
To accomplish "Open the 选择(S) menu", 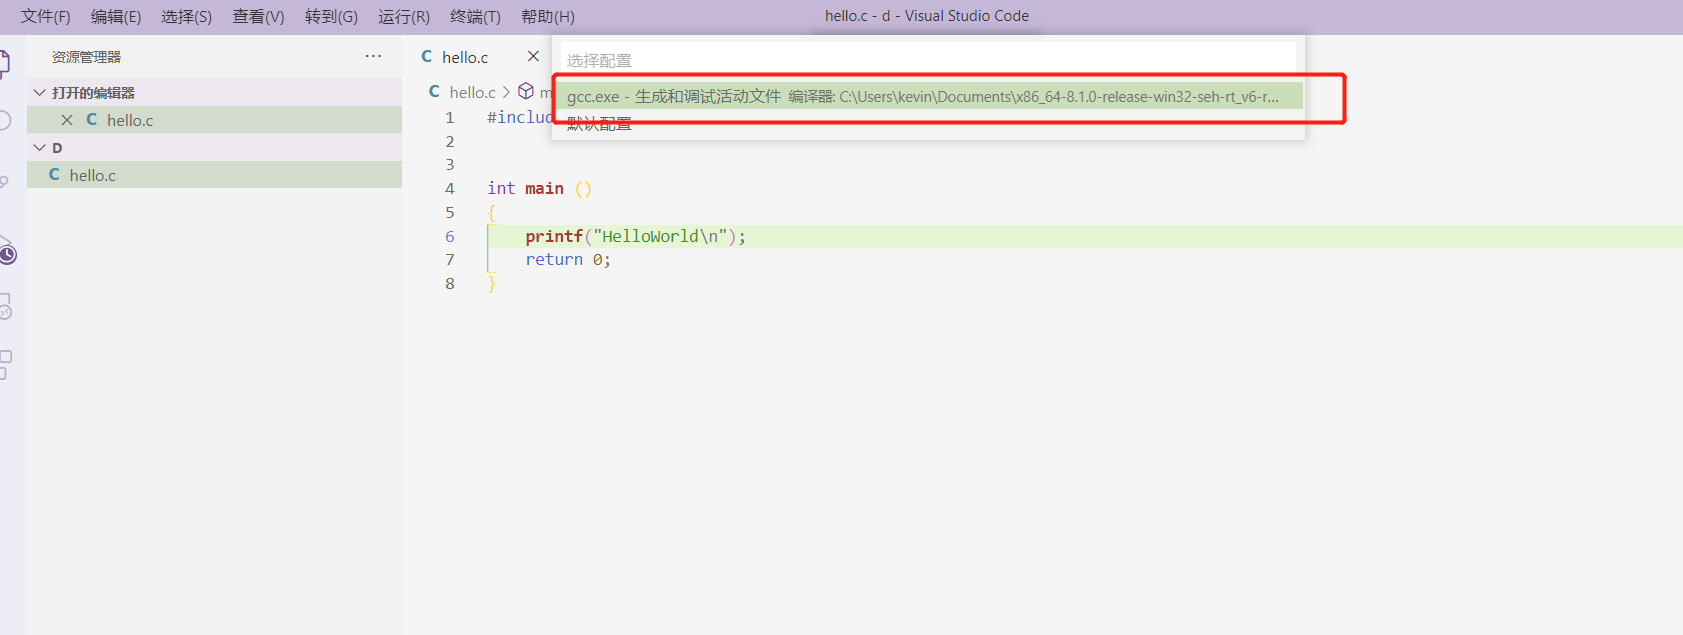I will (x=187, y=16).
